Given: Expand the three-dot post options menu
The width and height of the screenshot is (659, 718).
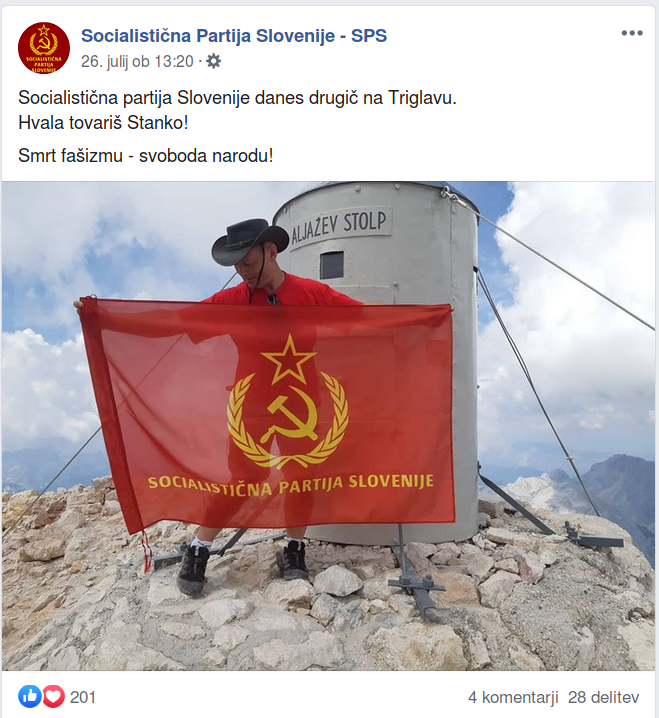Looking at the screenshot, I should [632, 33].
